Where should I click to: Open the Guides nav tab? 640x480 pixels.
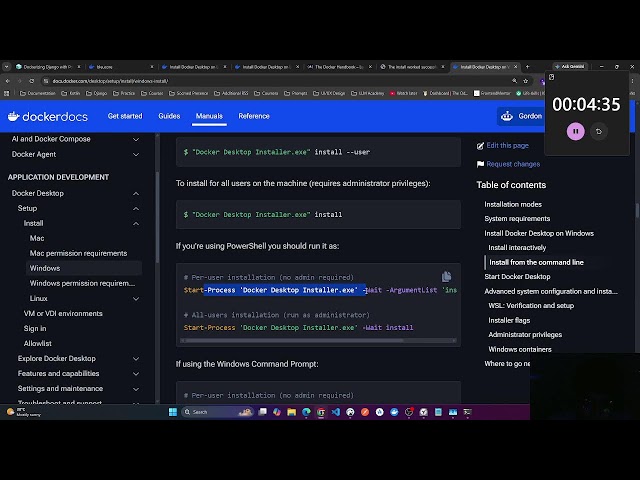(169, 116)
